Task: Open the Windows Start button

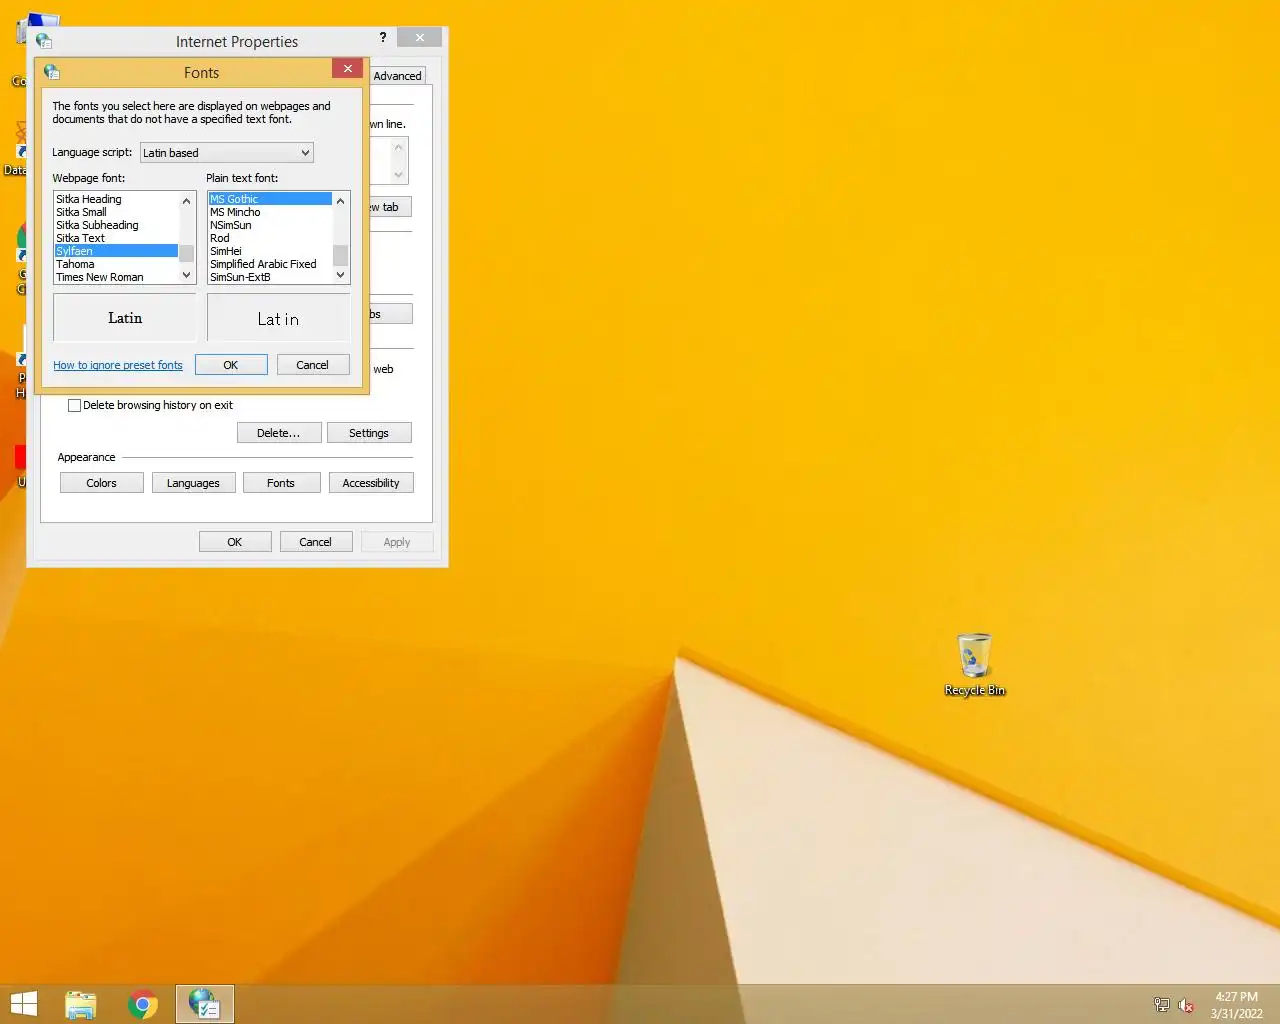Action: tap(23, 1004)
